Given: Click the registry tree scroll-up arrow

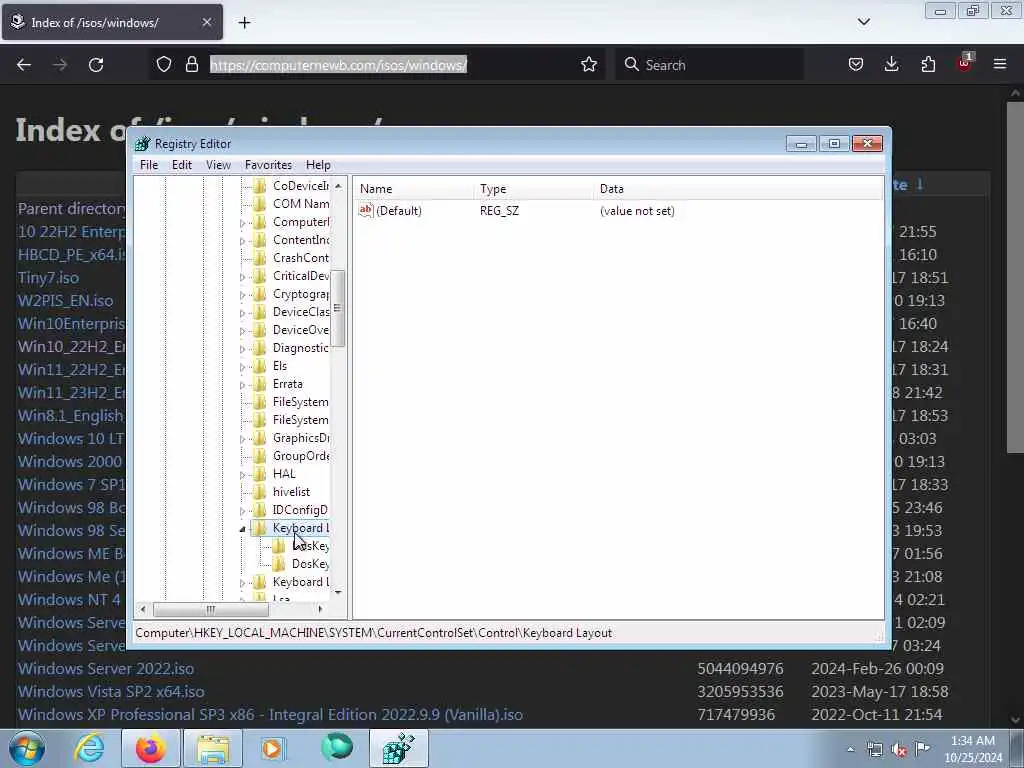Looking at the screenshot, I should click(x=338, y=186).
